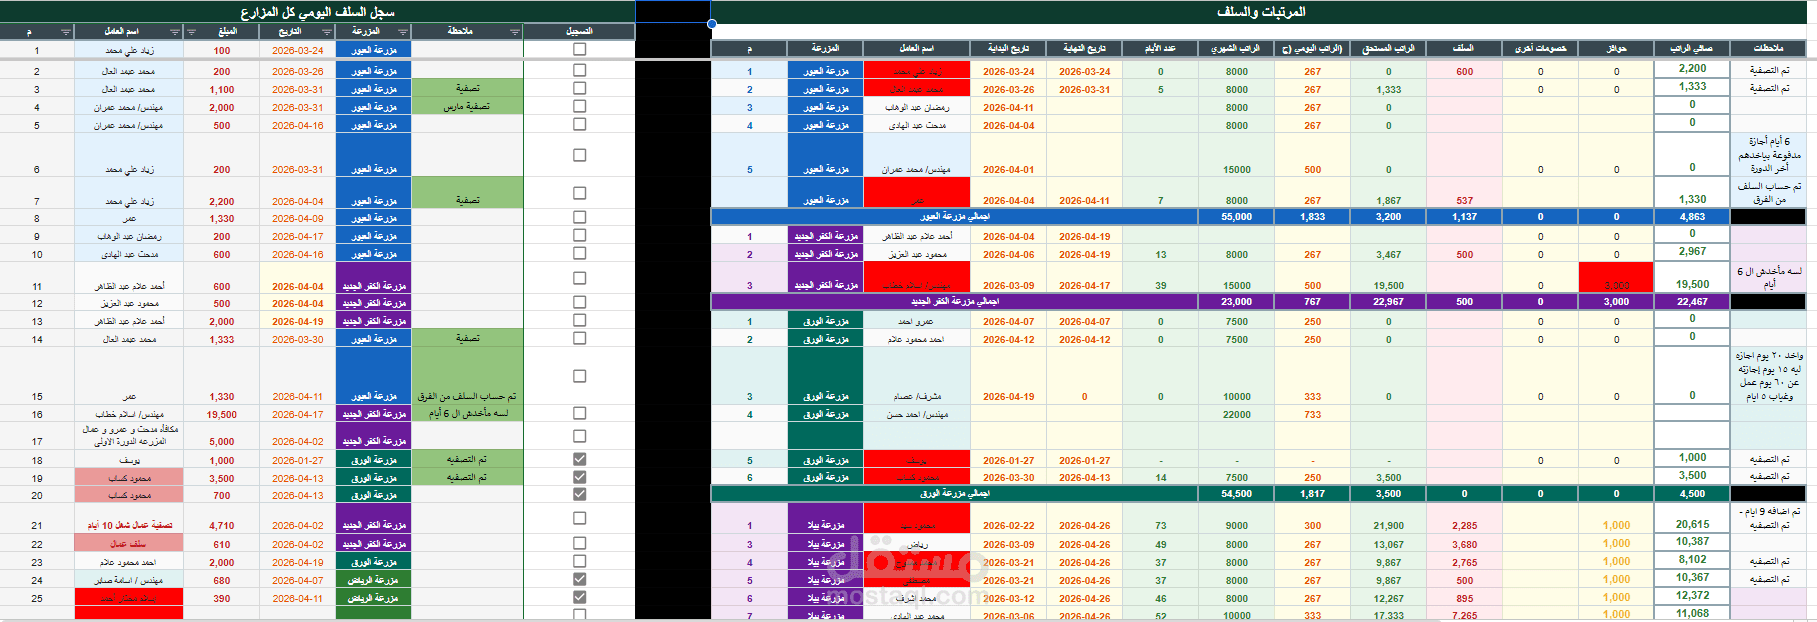Viewport: 1817px width, 622px height.
Task: Click the الراتب المستحق column header
Action: pos(1388,48)
